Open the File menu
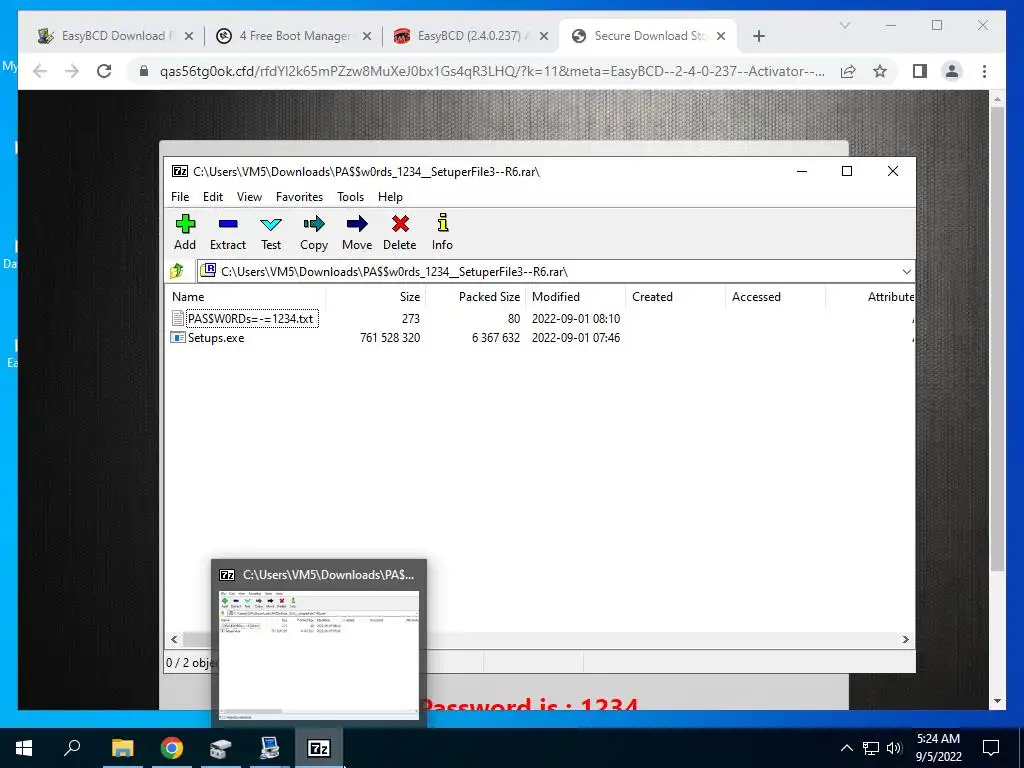Viewport: 1024px width, 768px height. (180, 197)
